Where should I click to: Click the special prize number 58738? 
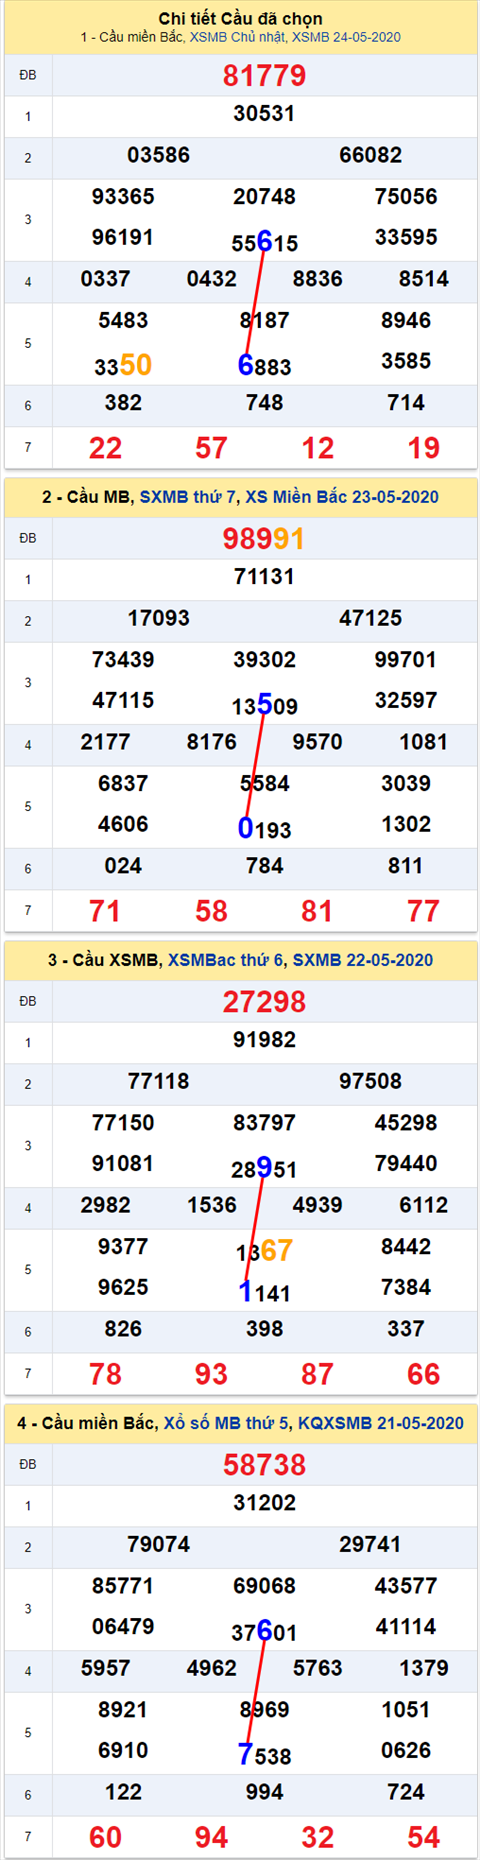(264, 1465)
